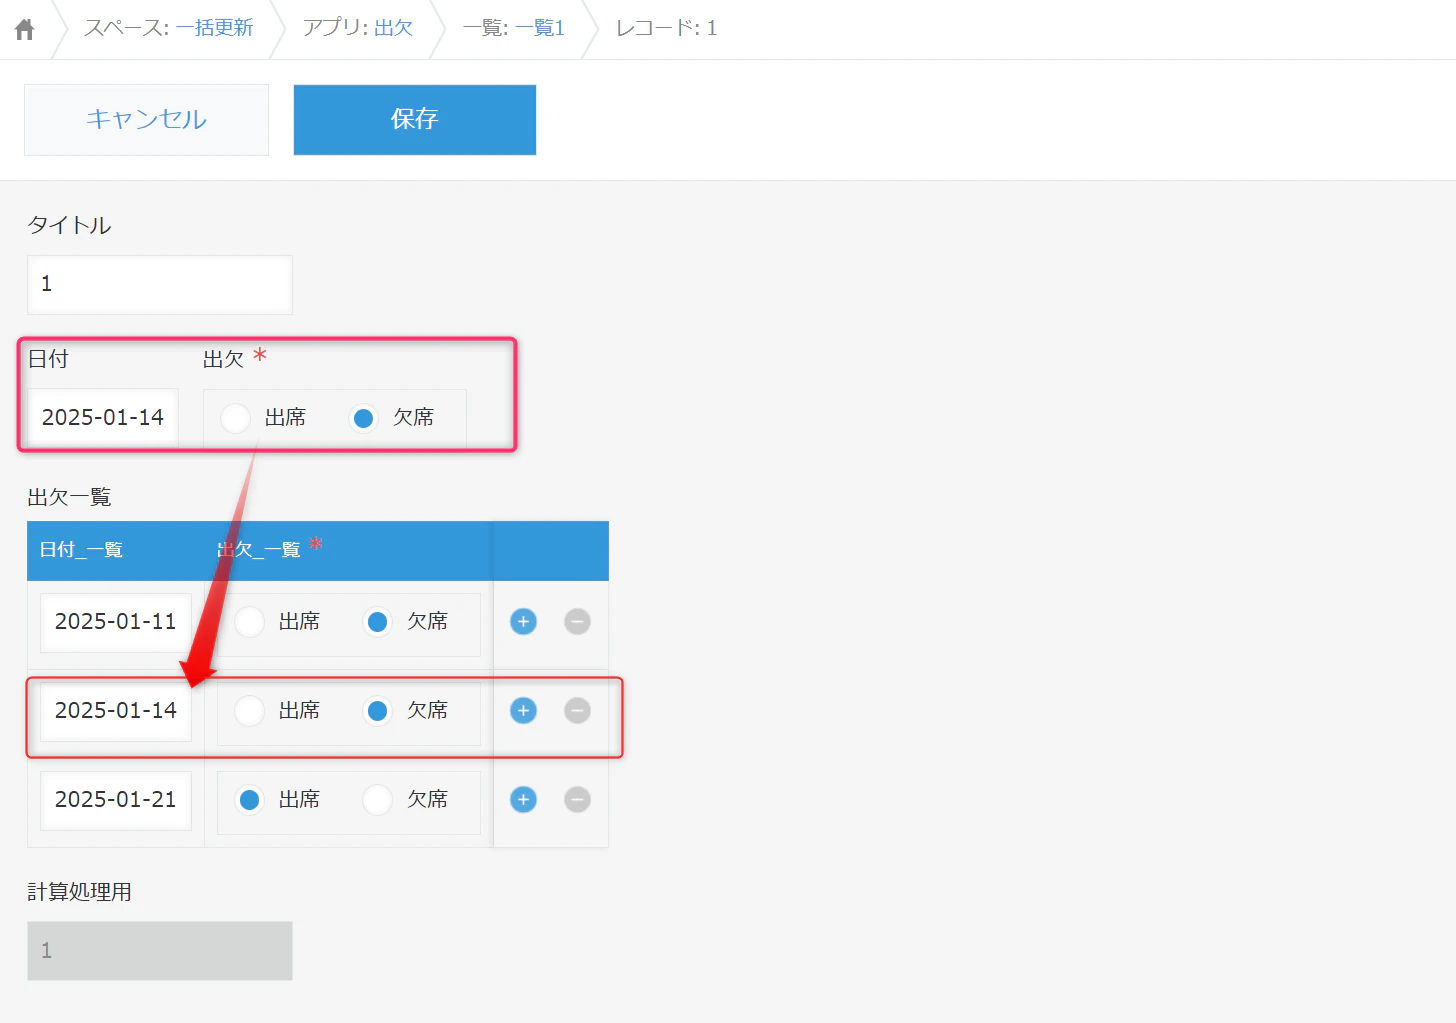Mark 出席 for the 2025-01-14 table row

tap(250, 711)
